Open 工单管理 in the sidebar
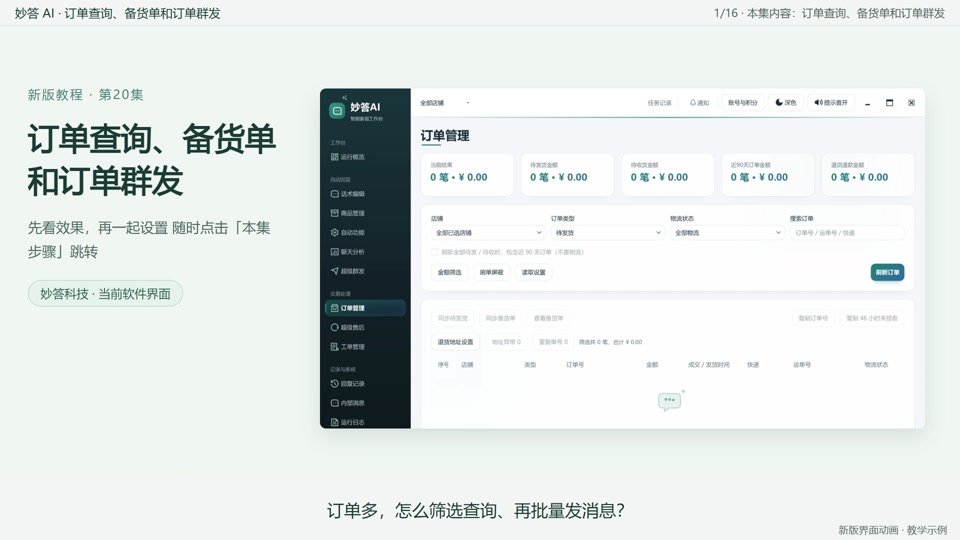Screen dimensions: 960x540 pos(348,347)
